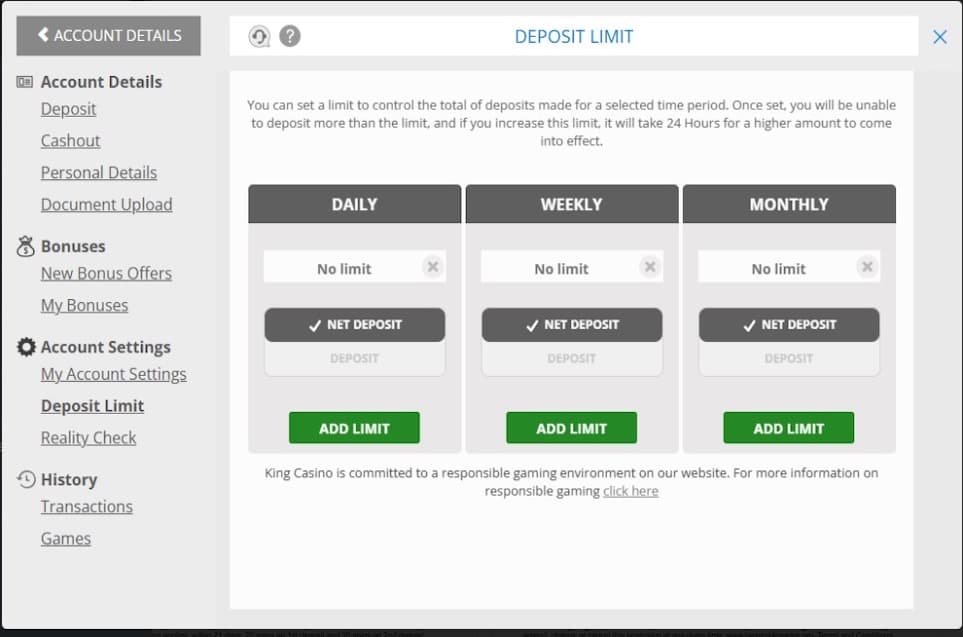Select Net Deposit for Daily limit
This screenshot has height=637, width=963.
355,325
